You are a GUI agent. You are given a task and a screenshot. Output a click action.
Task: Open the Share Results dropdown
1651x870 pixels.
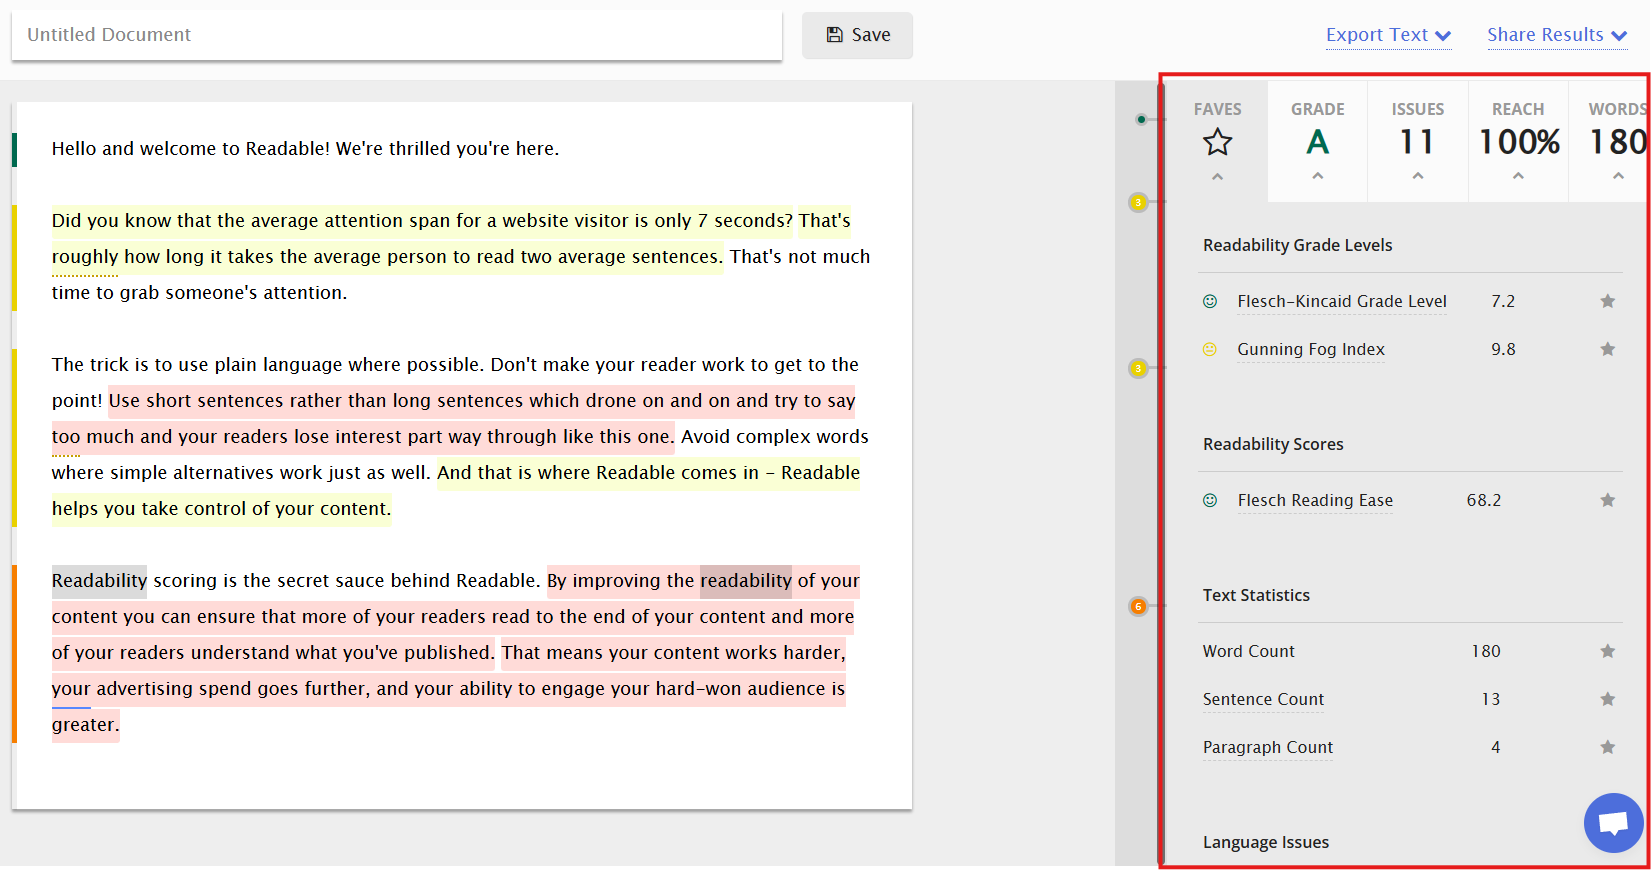(1557, 35)
